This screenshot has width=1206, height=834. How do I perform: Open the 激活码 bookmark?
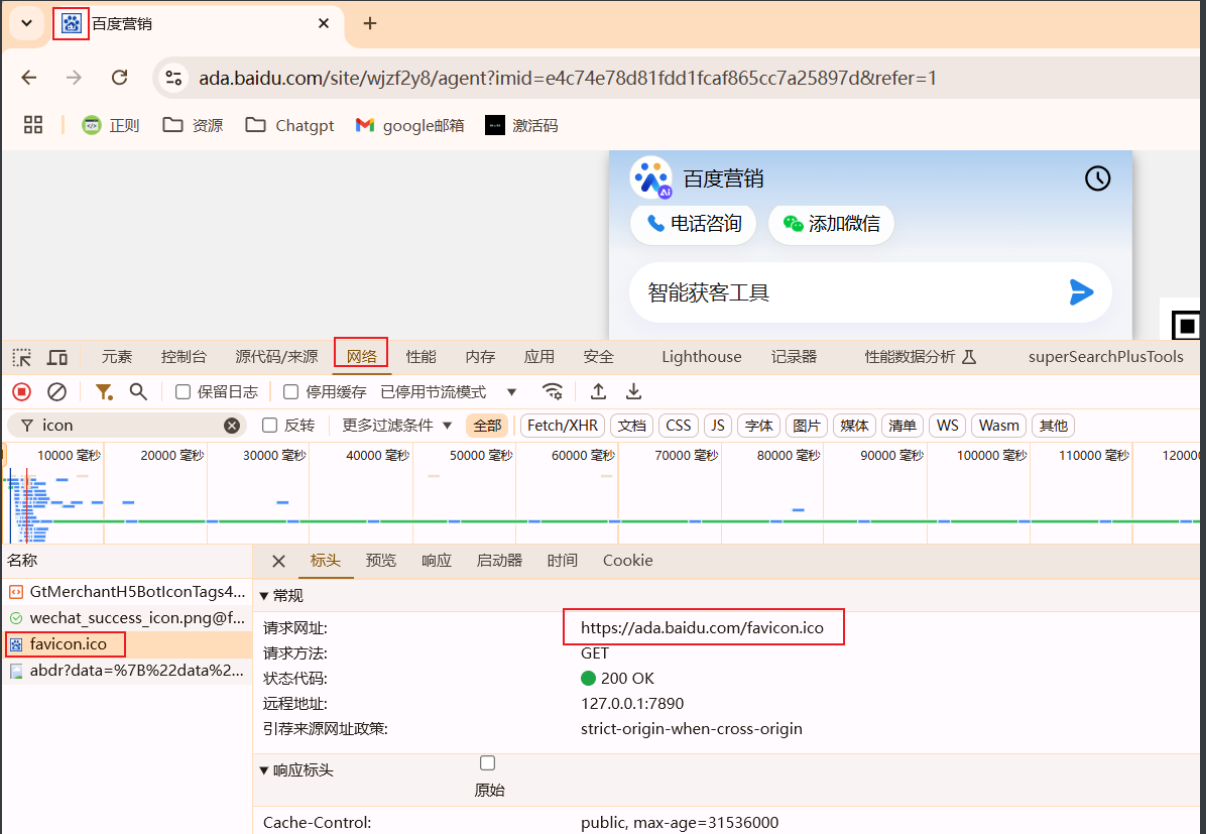coord(521,125)
